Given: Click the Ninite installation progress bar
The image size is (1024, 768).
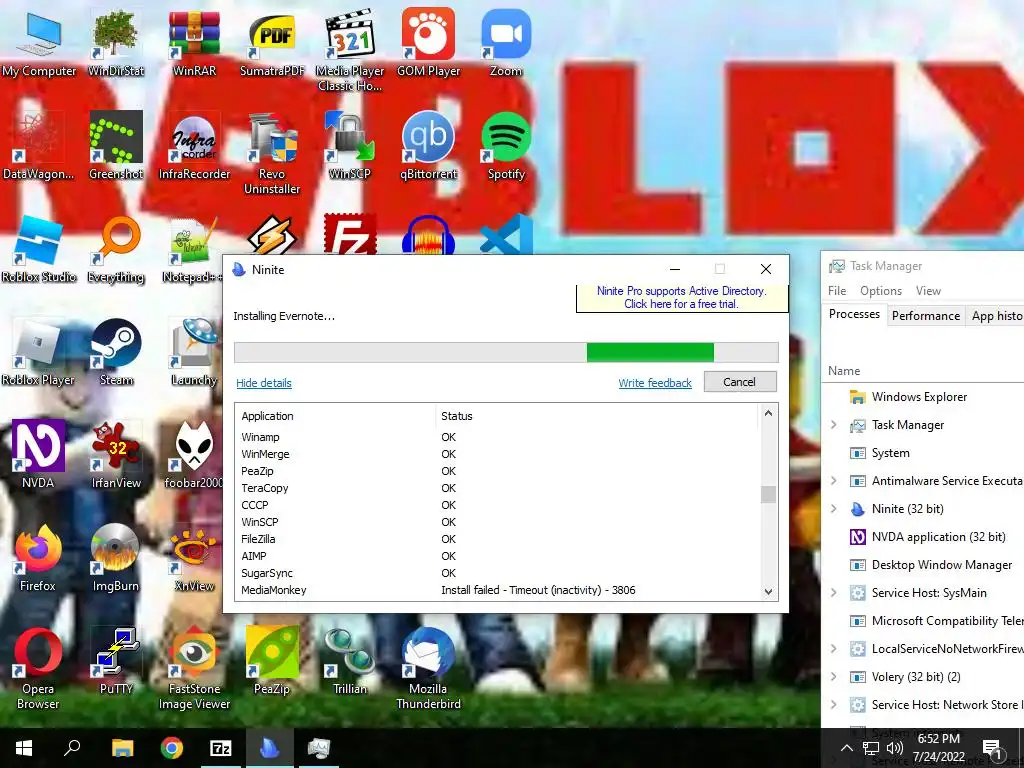Looking at the screenshot, I should click(506, 353).
